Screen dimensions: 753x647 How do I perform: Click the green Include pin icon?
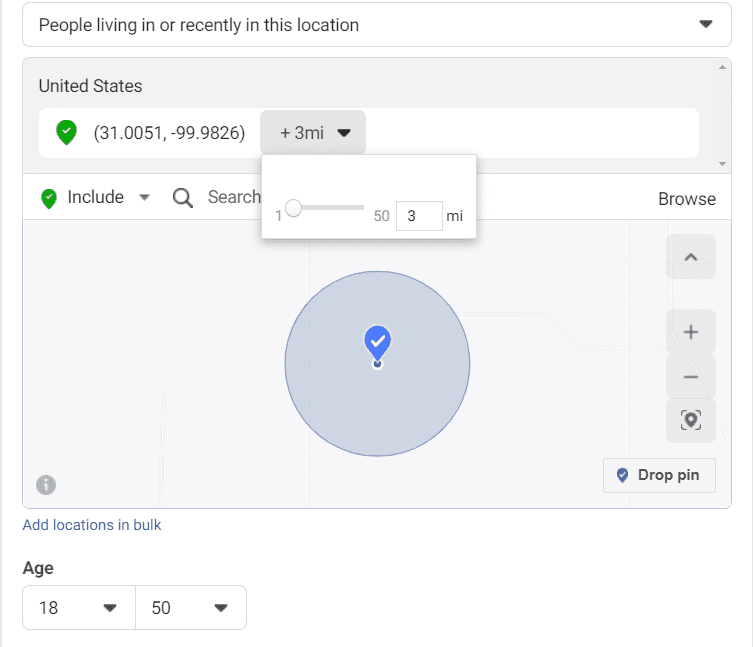(49, 198)
